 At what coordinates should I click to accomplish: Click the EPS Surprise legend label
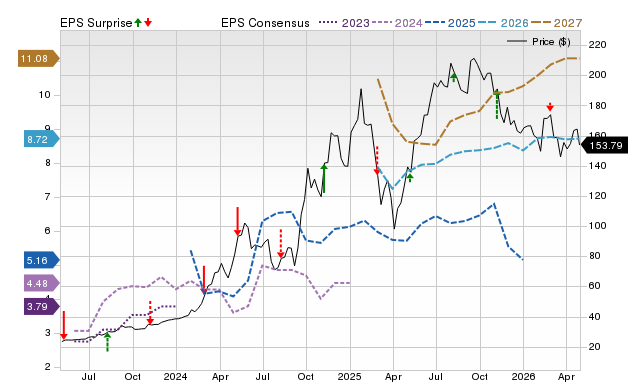tap(96, 23)
